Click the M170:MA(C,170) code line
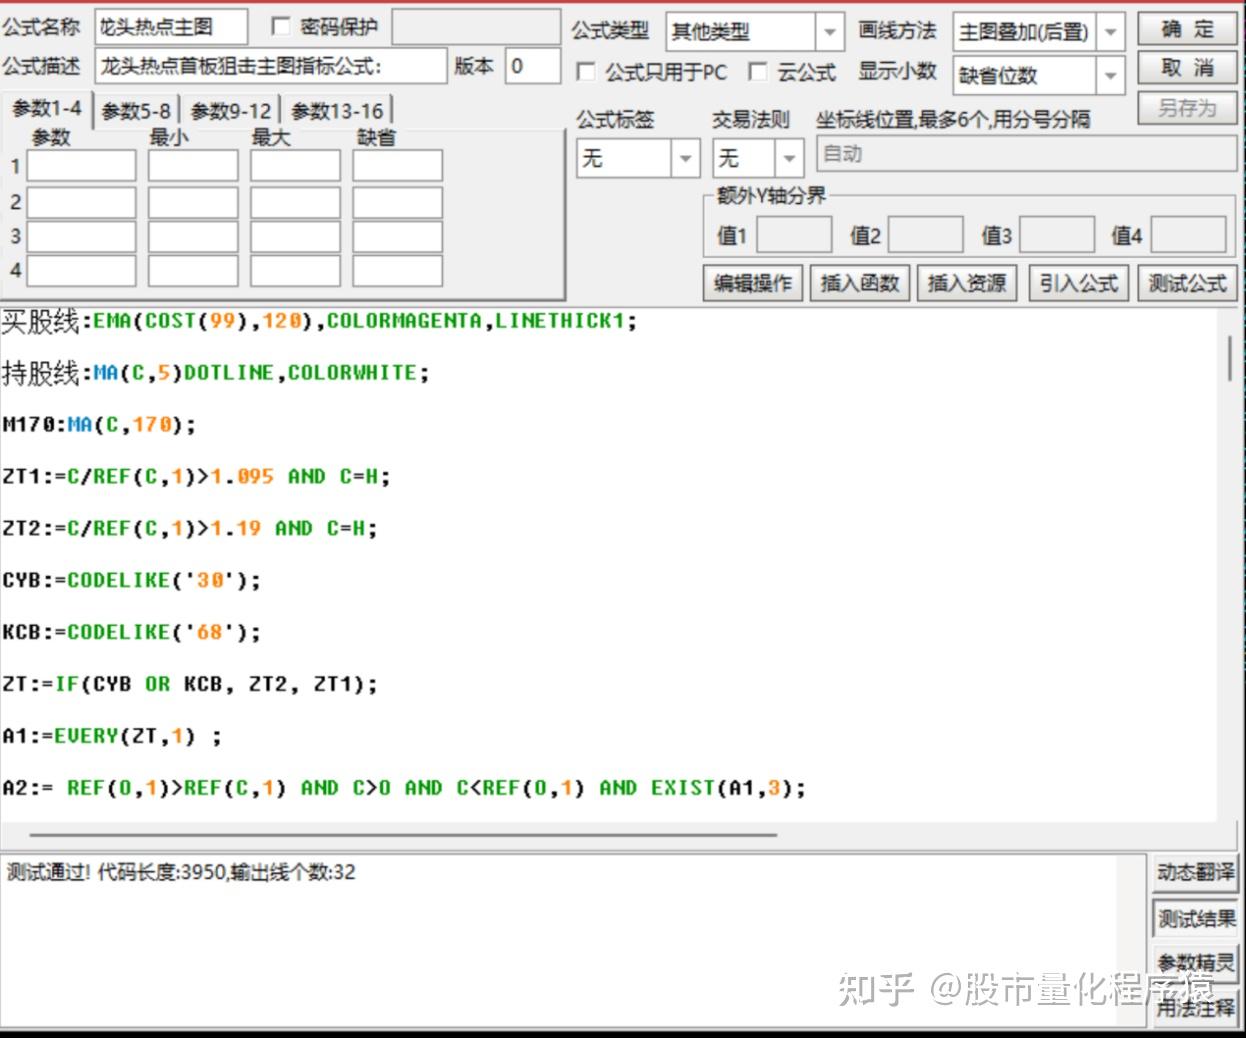 tap(99, 425)
